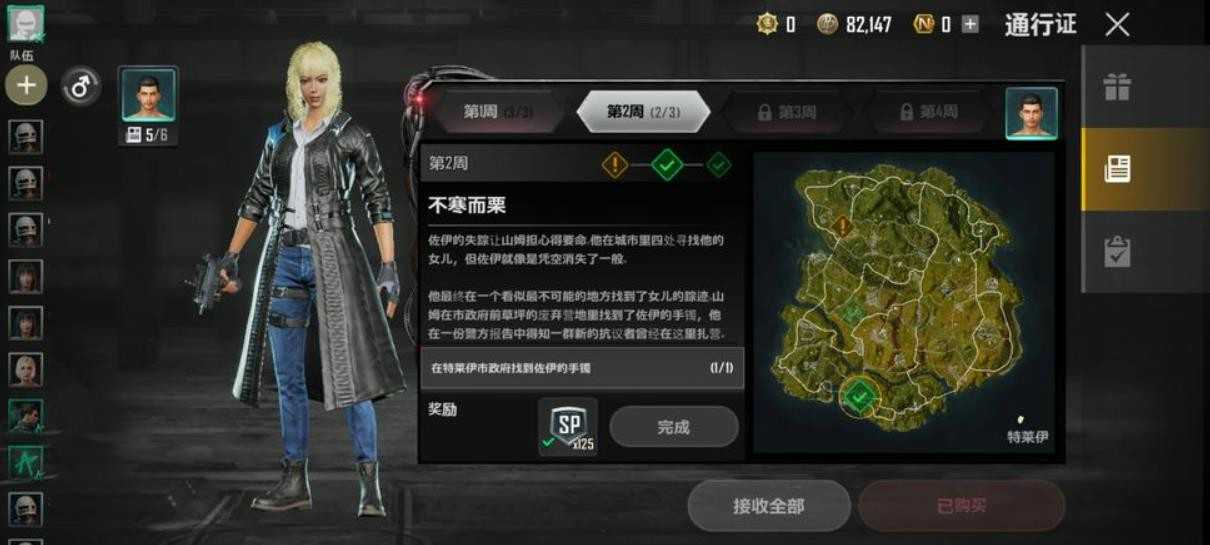Select the character portrait showing 5/6
1210x545 pixels.
149,106
